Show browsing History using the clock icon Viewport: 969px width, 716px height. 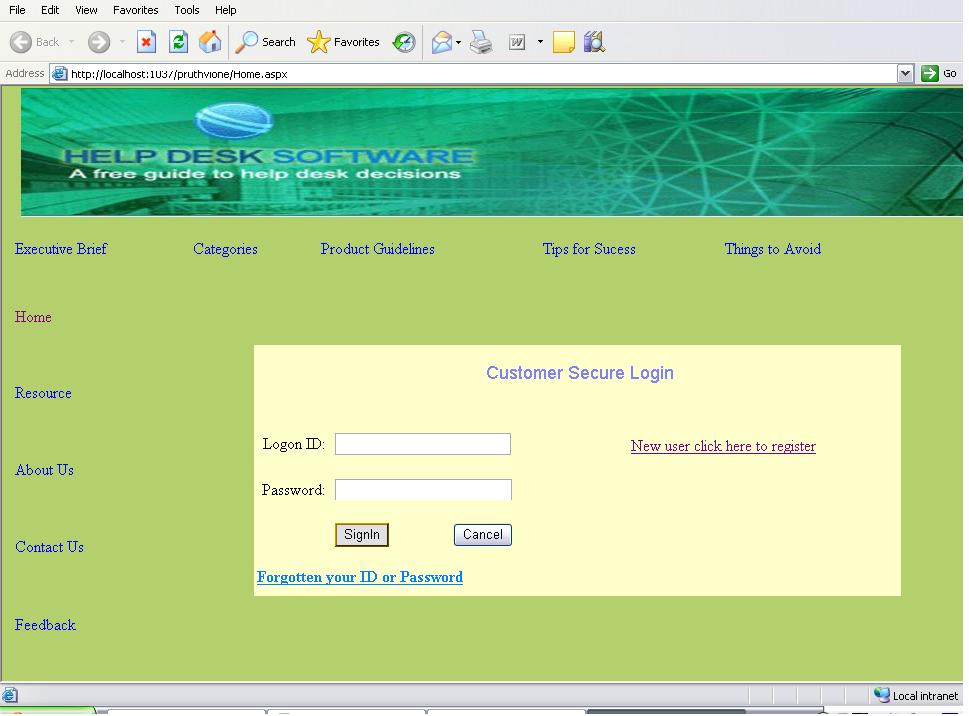point(404,42)
